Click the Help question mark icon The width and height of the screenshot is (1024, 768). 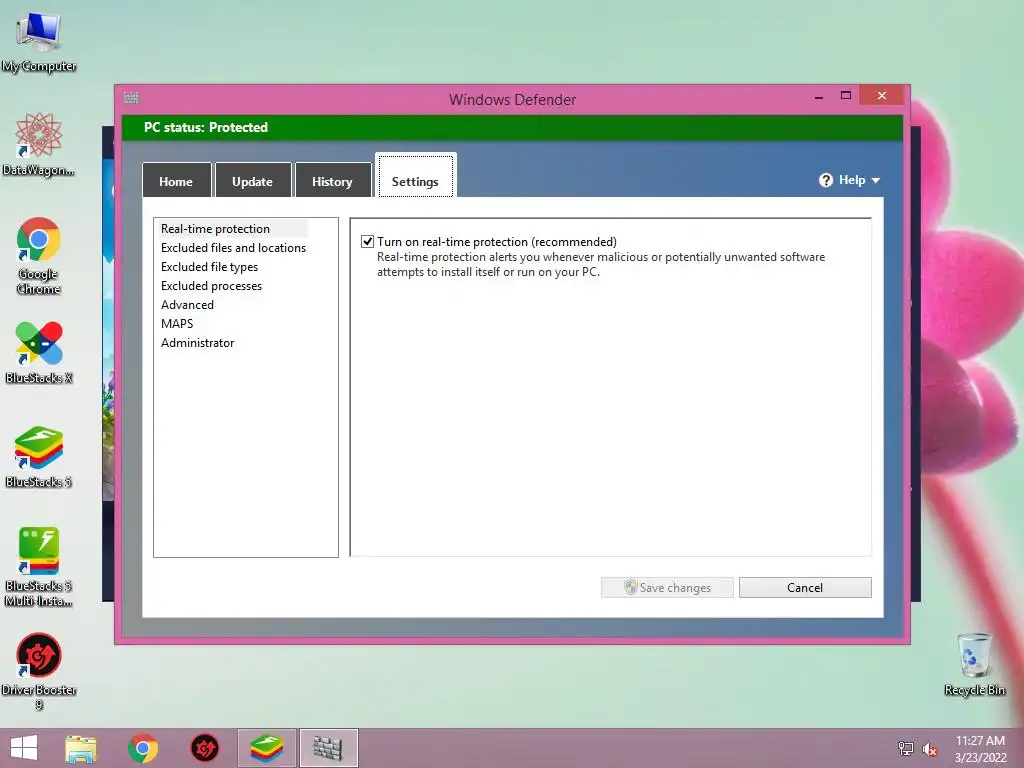click(825, 180)
